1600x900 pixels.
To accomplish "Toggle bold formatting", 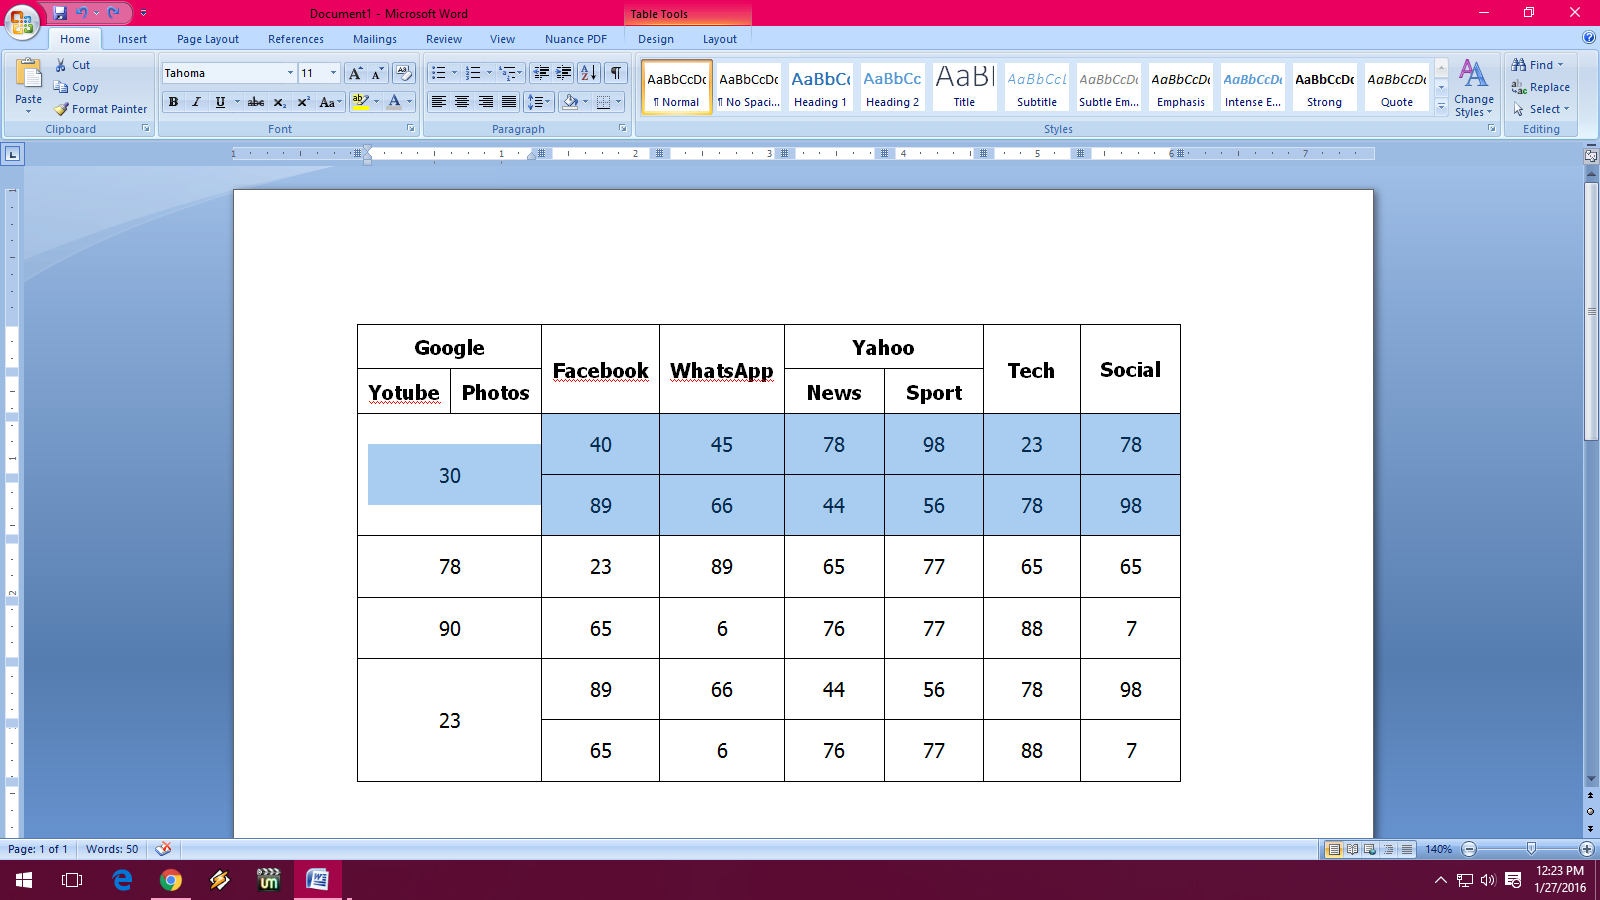I will point(173,102).
